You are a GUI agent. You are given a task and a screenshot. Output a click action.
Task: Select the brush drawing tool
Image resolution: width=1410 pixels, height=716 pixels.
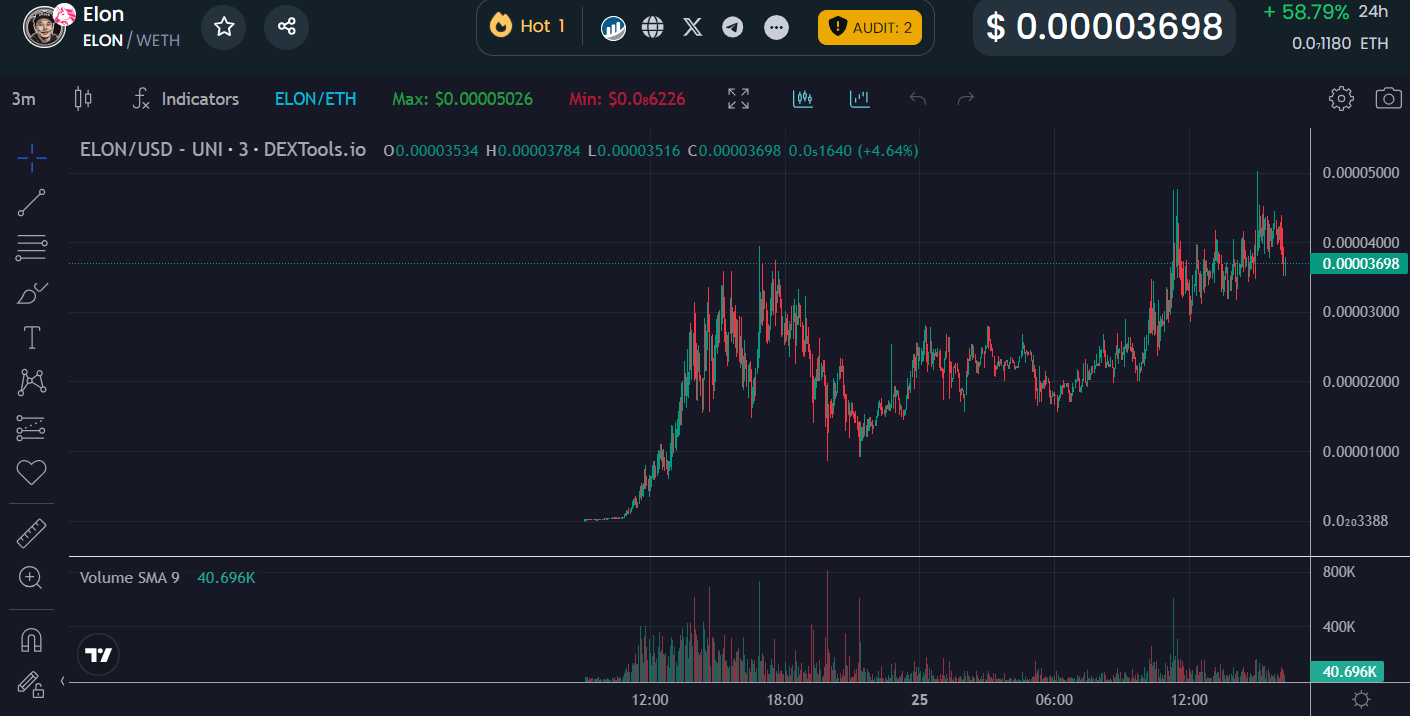pyautogui.click(x=32, y=292)
